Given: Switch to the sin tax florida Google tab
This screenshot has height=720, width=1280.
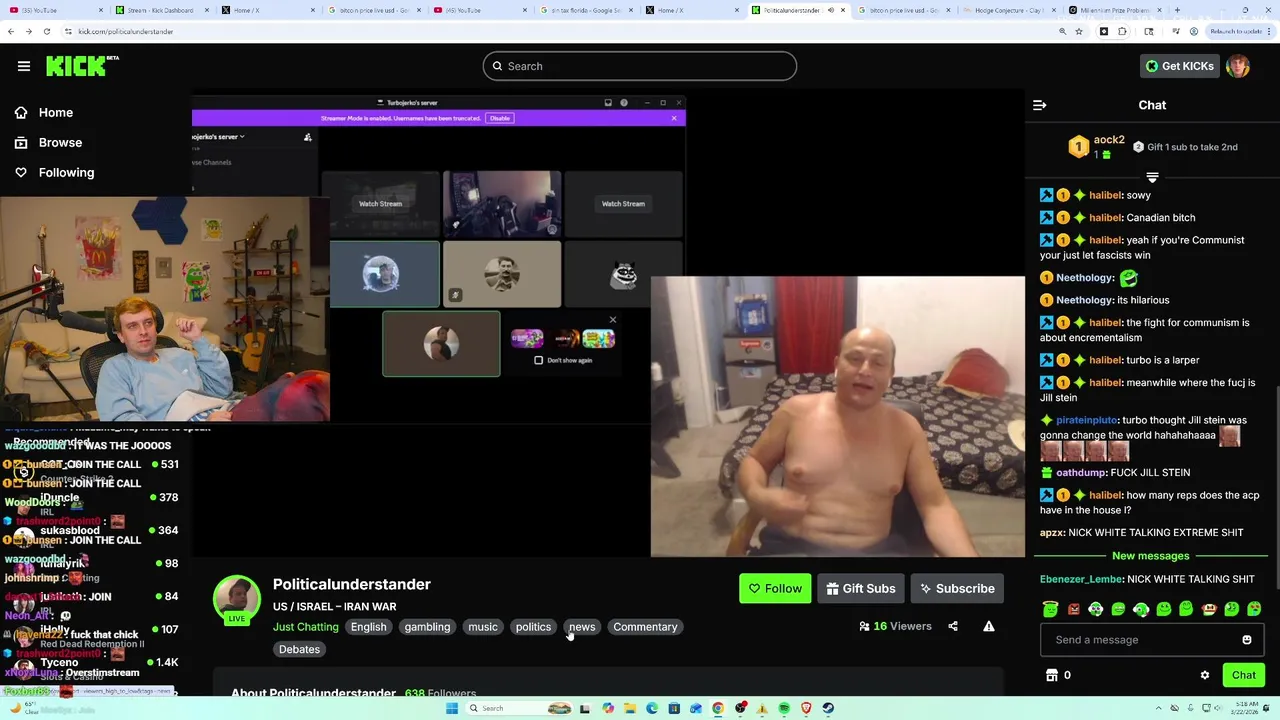Looking at the screenshot, I should 585,10.
